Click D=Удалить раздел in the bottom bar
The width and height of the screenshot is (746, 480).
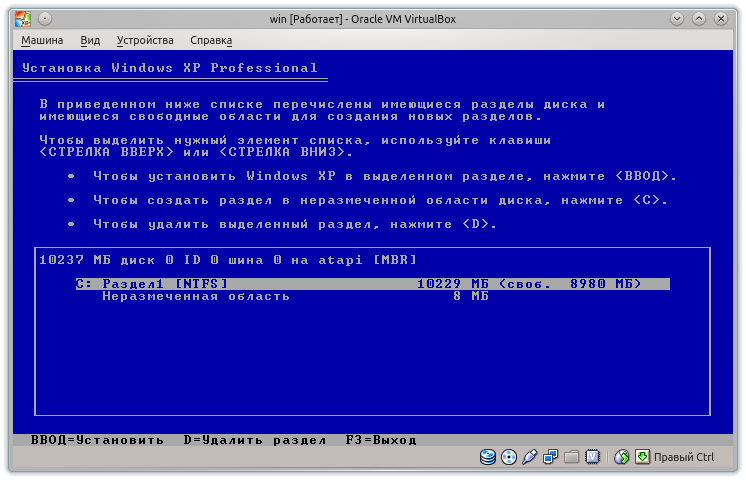coord(255,440)
